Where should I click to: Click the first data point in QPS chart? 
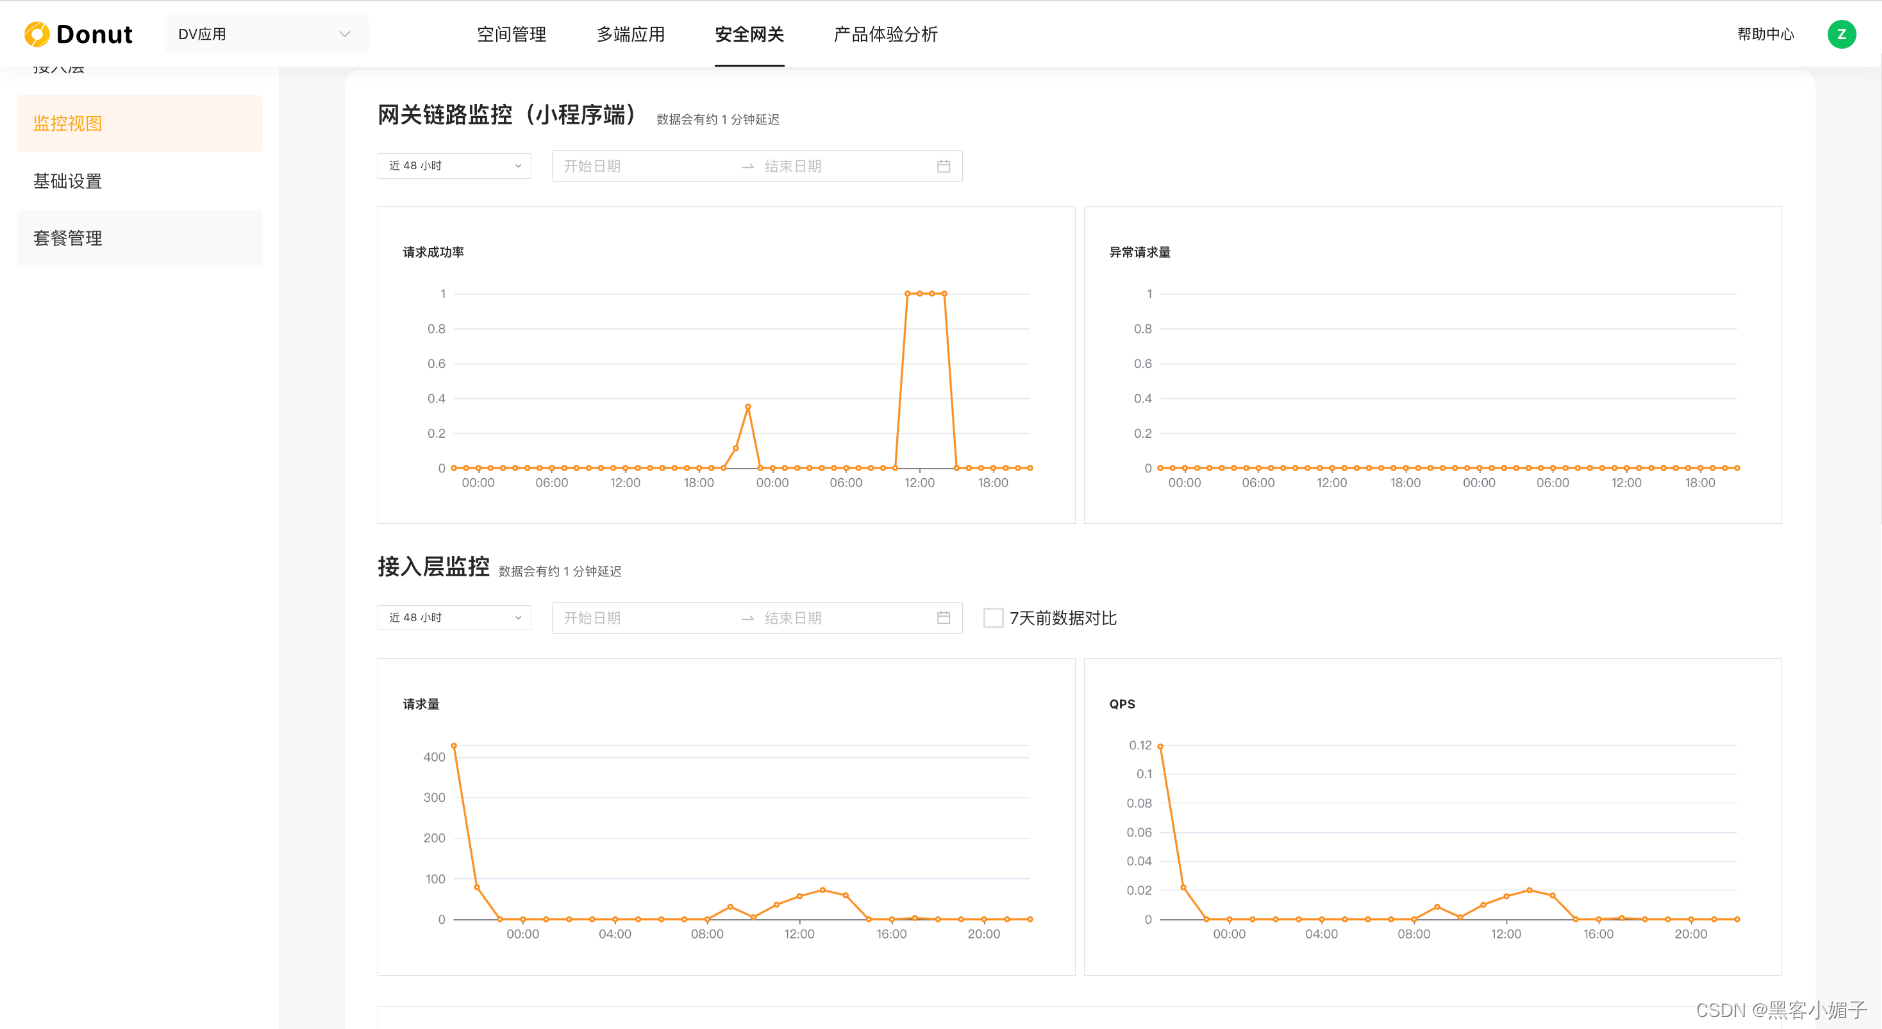coord(1160,746)
